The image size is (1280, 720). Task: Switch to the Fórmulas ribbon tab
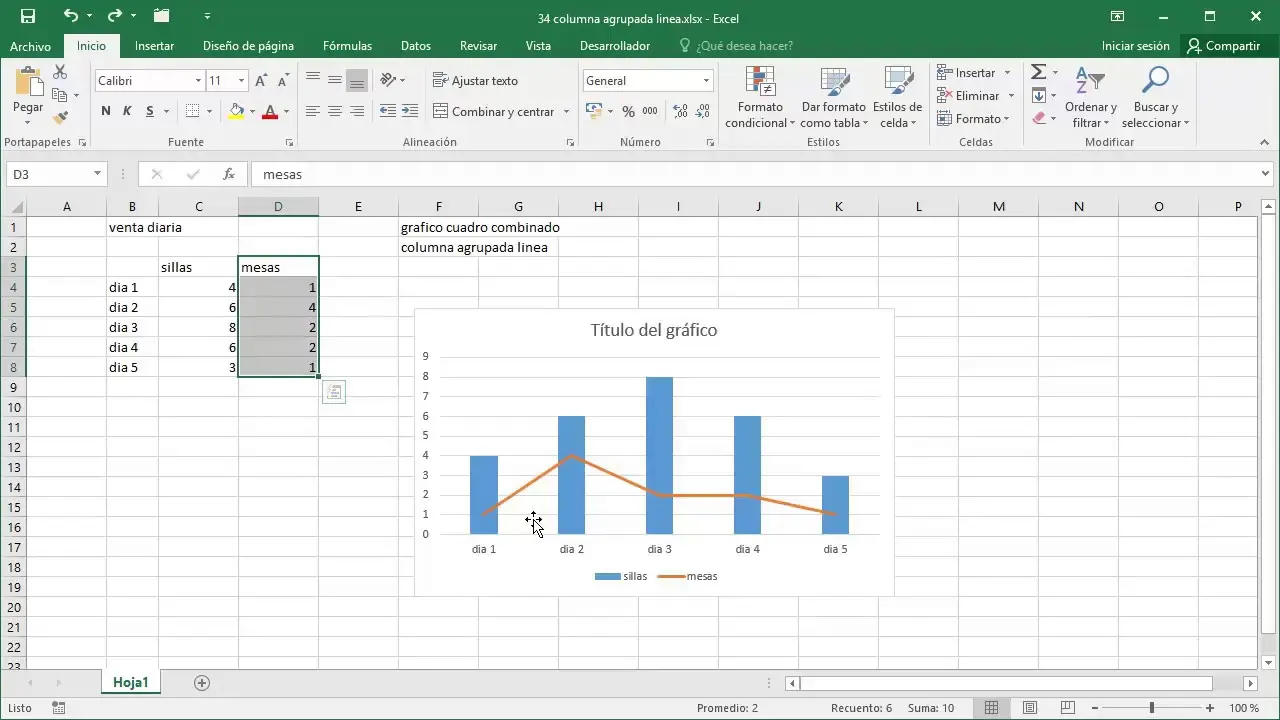[347, 45]
